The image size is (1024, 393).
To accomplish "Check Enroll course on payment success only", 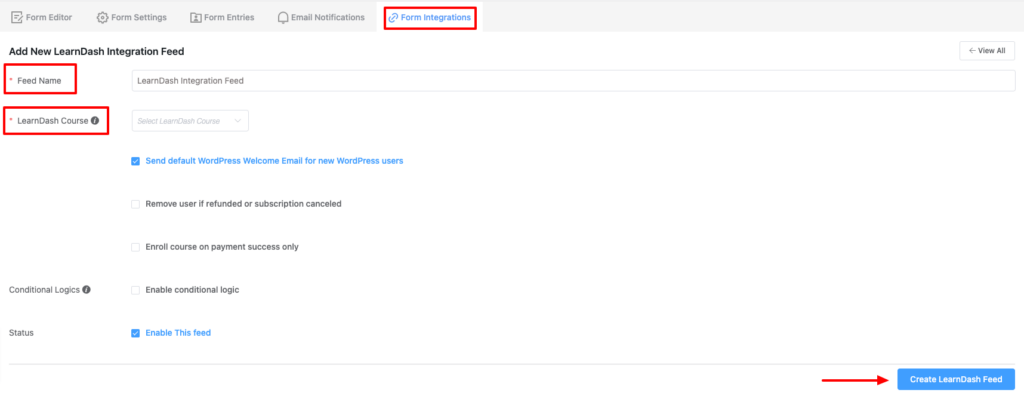I will (135, 247).
